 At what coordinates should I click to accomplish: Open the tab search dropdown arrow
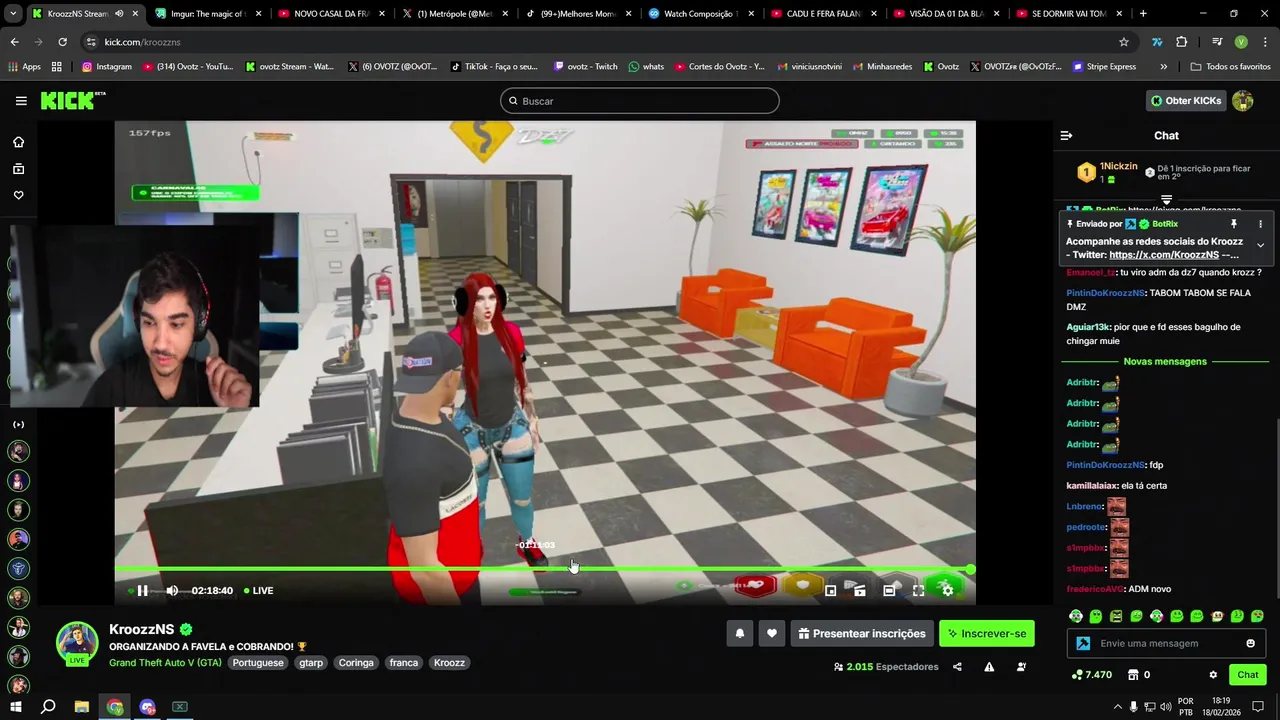click(14, 14)
